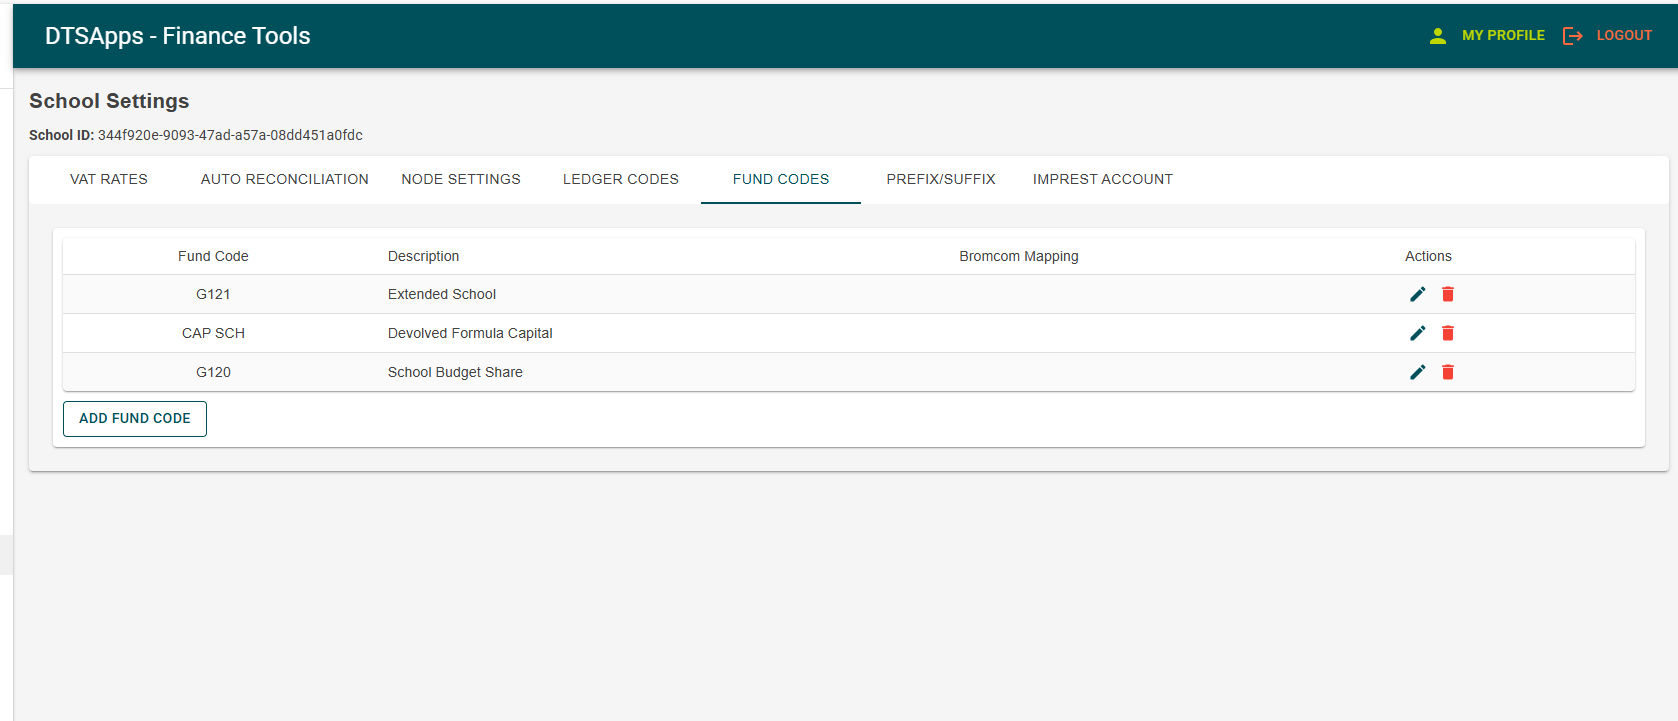
Task: Switch to the Imprest Account tab
Action: pyautogui.click(x=1102, y=180)
